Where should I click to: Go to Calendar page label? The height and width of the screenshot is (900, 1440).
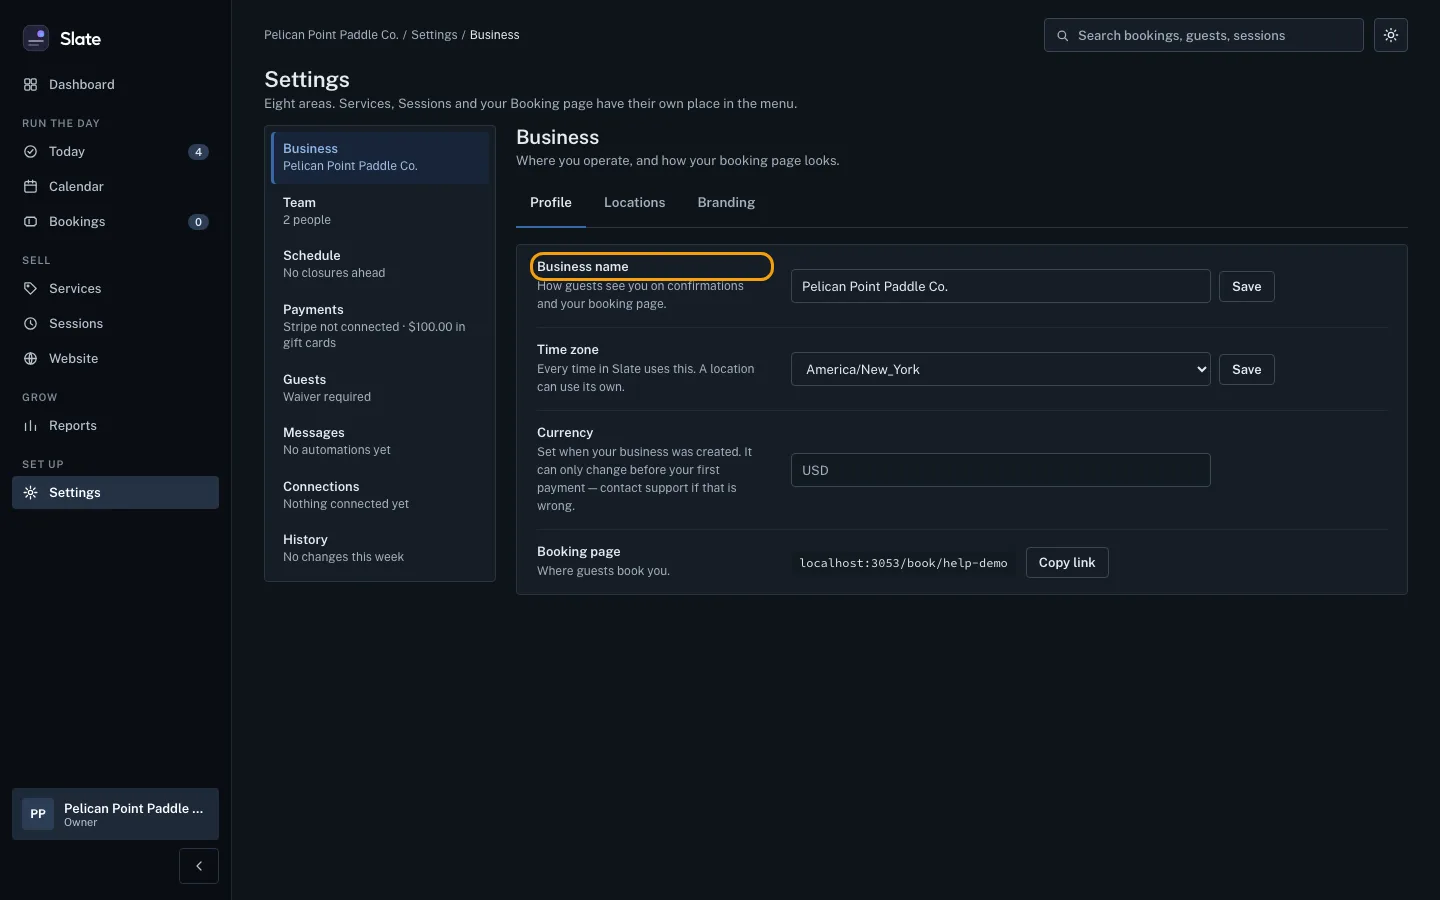coord(76,187)
